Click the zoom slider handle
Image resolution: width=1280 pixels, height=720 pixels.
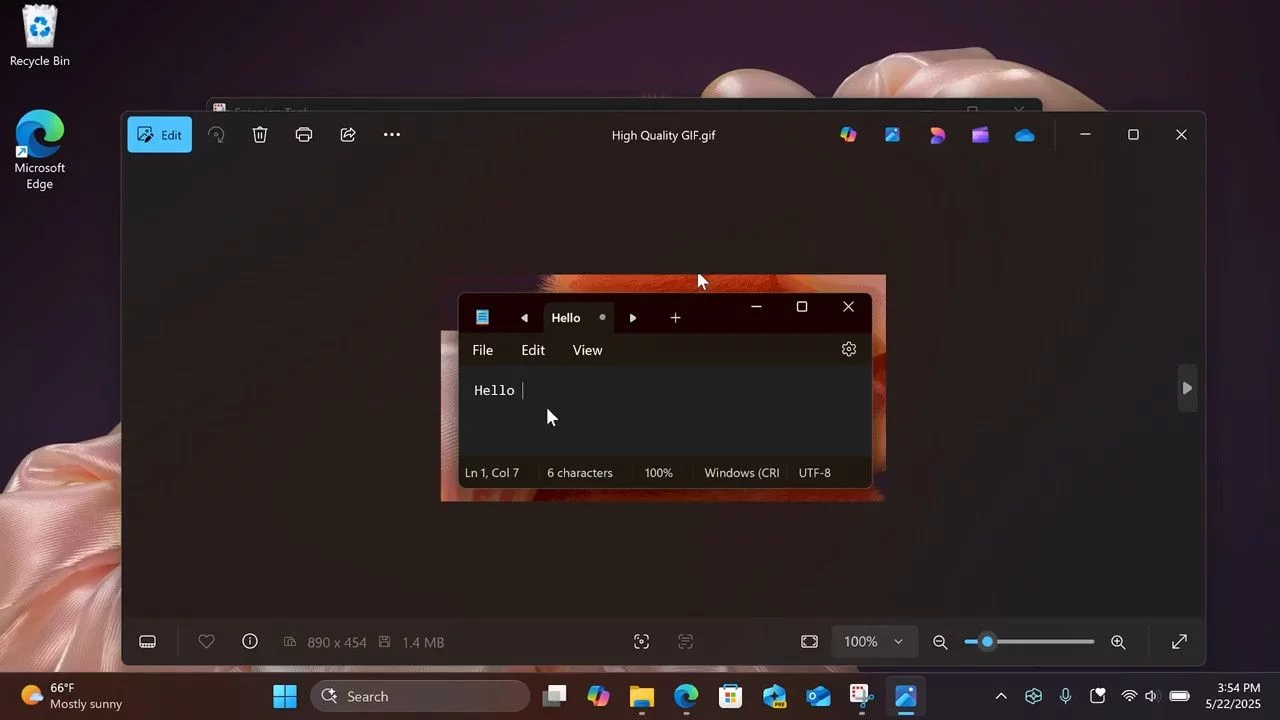pyautogui.click(x=987, y=642)
